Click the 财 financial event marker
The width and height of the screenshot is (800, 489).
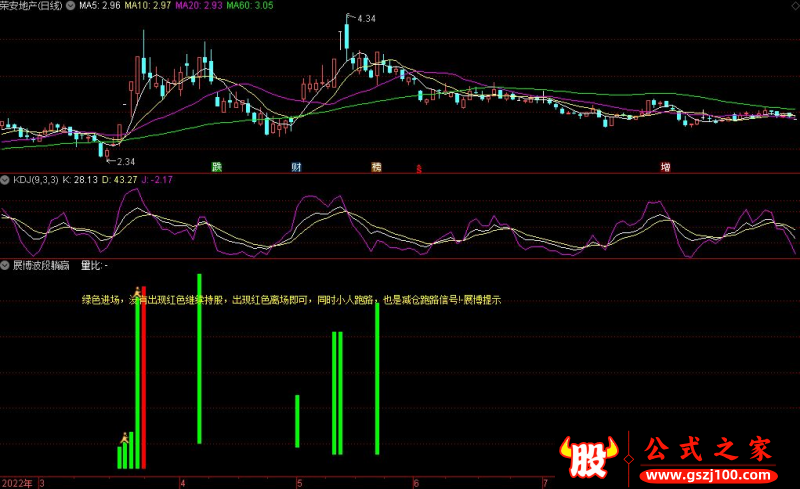coord(296,167)
